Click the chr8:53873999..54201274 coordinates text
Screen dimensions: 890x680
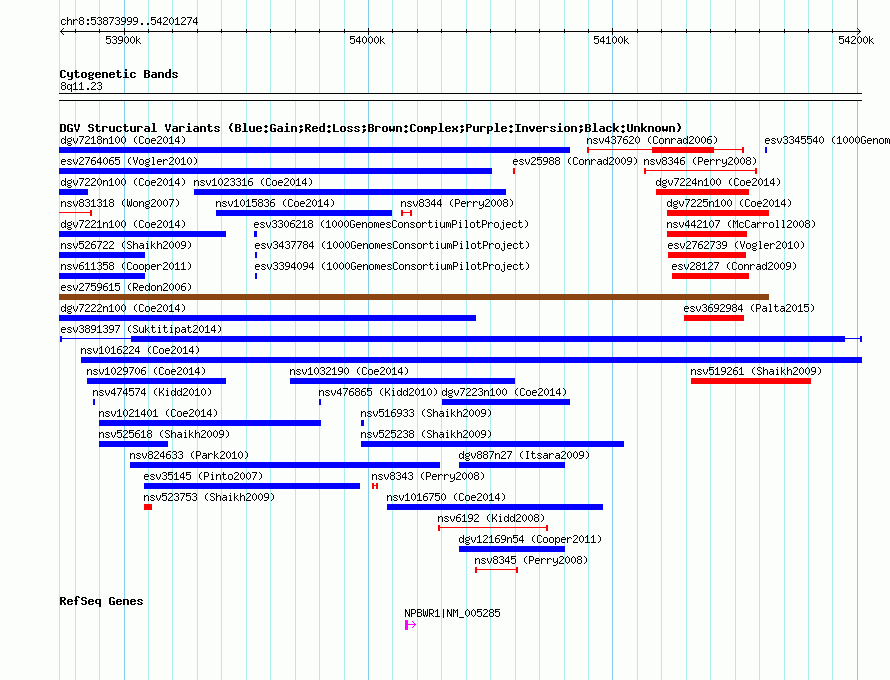[129, 21]
